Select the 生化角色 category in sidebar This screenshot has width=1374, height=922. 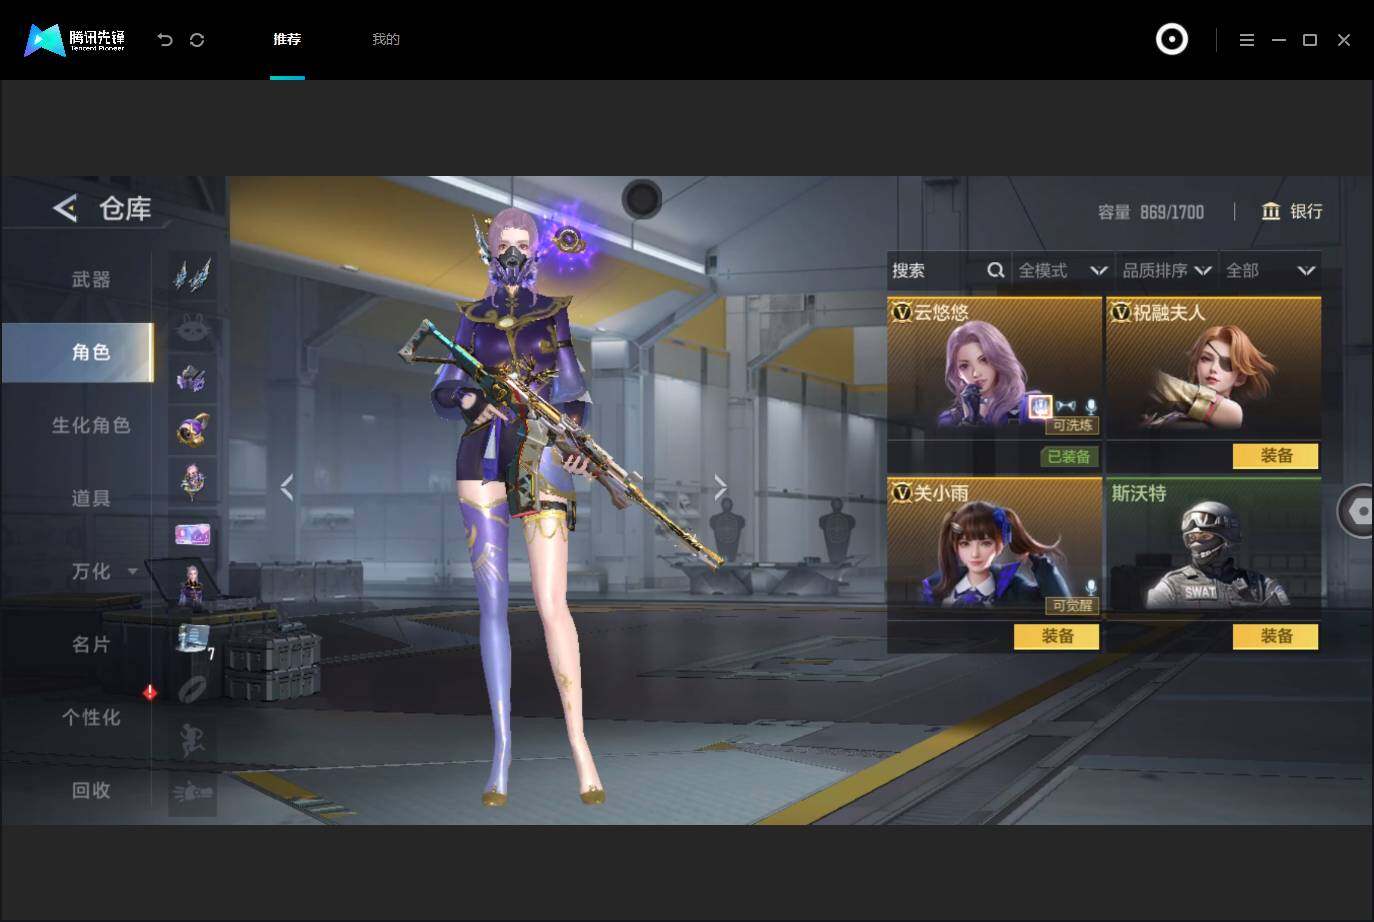click(91, 425)
